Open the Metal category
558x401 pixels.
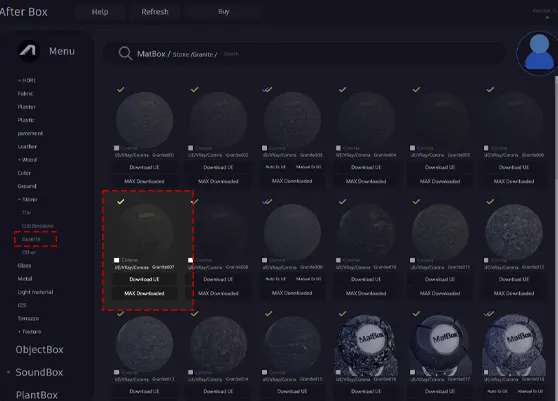coord(25,279)
